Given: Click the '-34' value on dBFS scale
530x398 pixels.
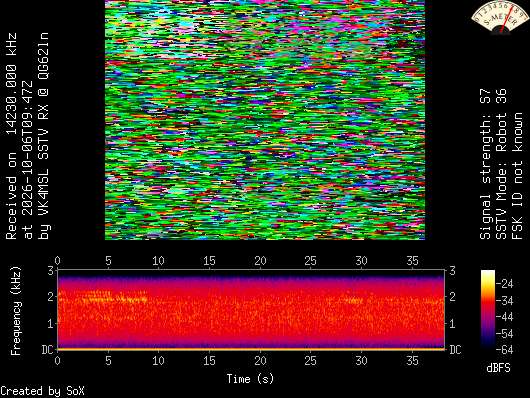Looking at the screenshot, I should pos(505,300).
